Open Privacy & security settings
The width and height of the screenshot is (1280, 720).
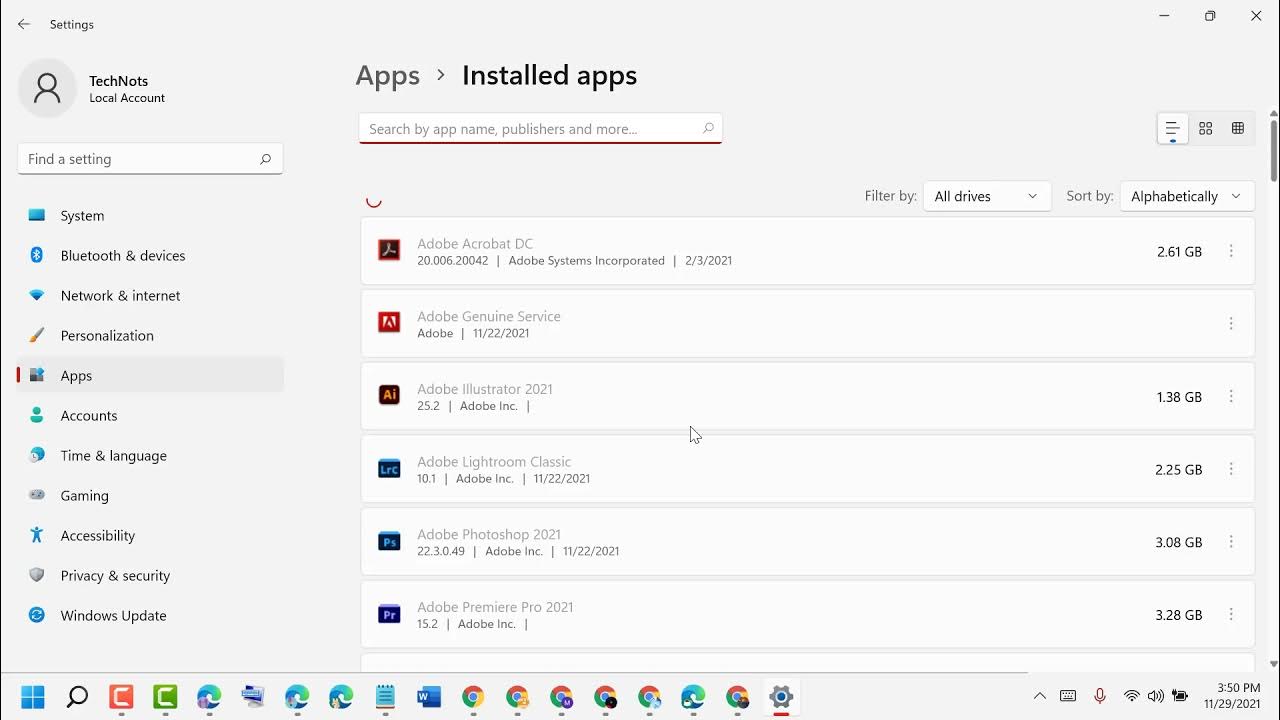click(150, 575)
